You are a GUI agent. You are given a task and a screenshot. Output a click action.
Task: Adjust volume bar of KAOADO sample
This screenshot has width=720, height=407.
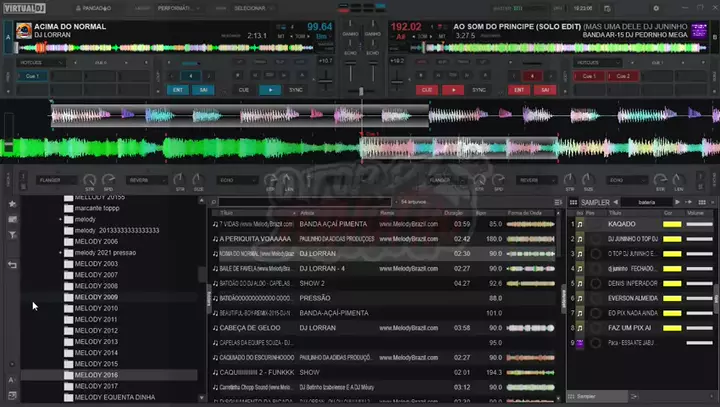point(699,224)
